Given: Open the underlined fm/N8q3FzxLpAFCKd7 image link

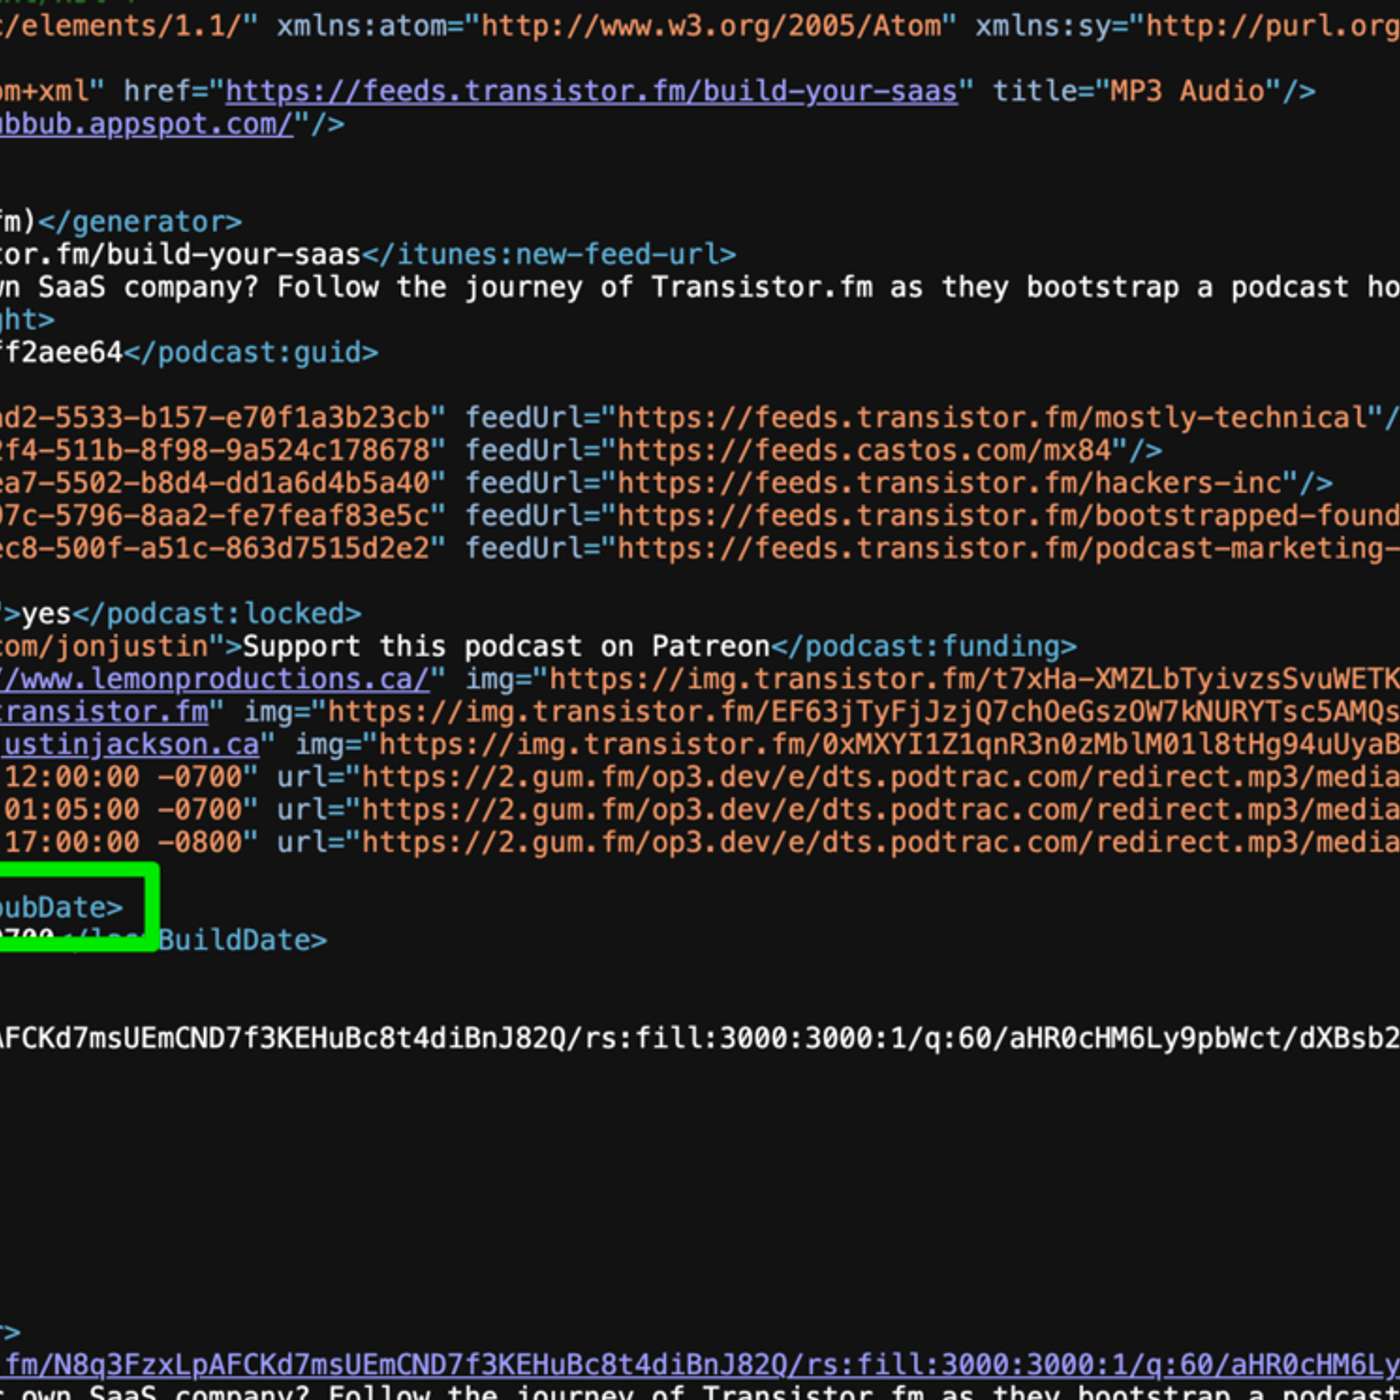Looking at the screenshot, I should 700,1365.
